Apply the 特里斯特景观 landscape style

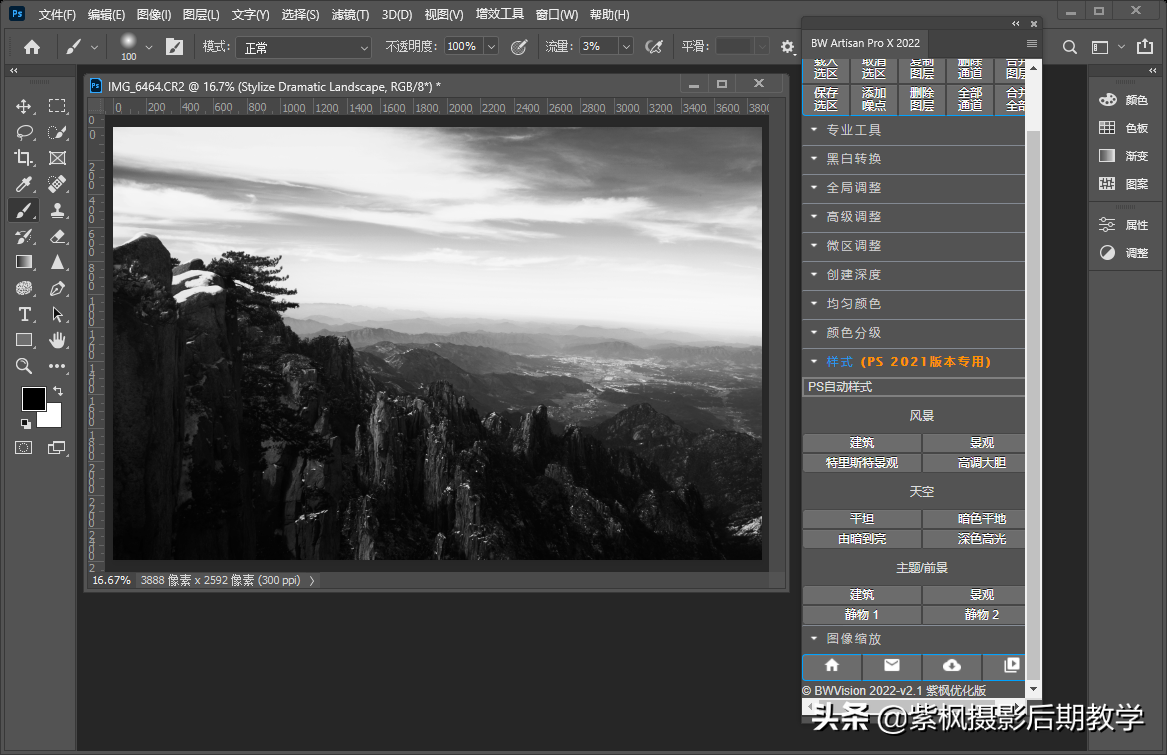pos(861,463)
